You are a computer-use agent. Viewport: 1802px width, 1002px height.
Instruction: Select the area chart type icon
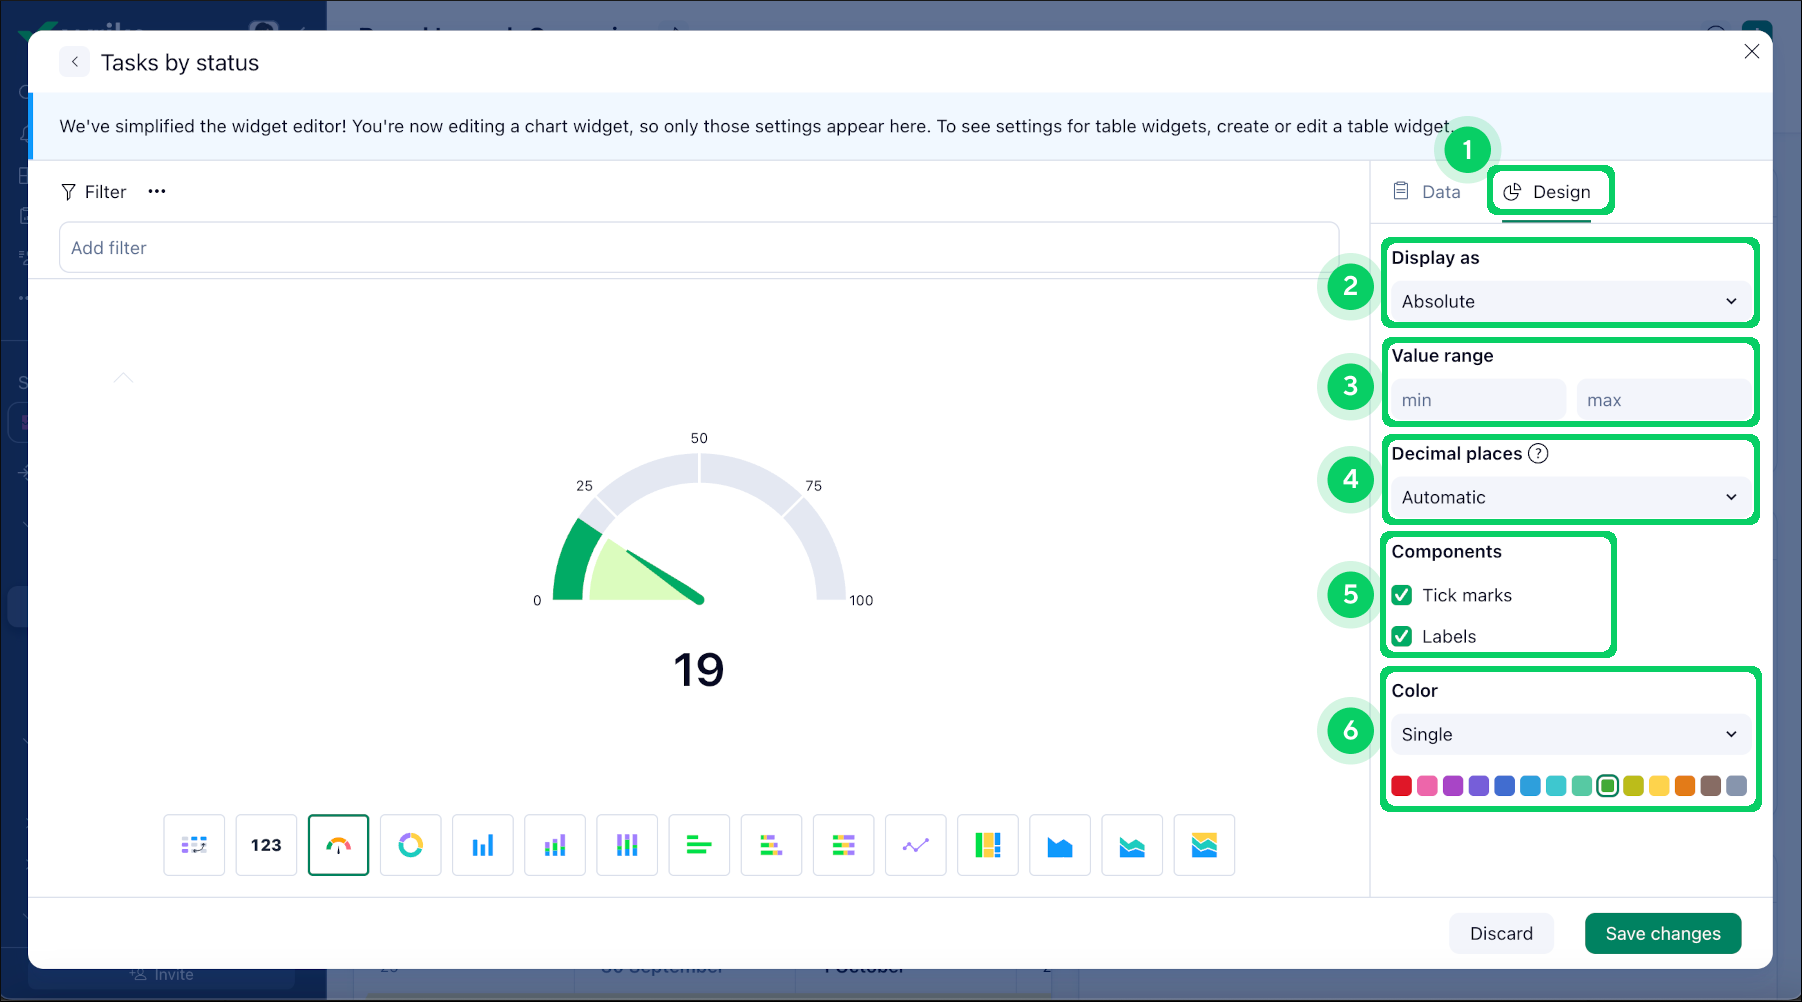1059,845
